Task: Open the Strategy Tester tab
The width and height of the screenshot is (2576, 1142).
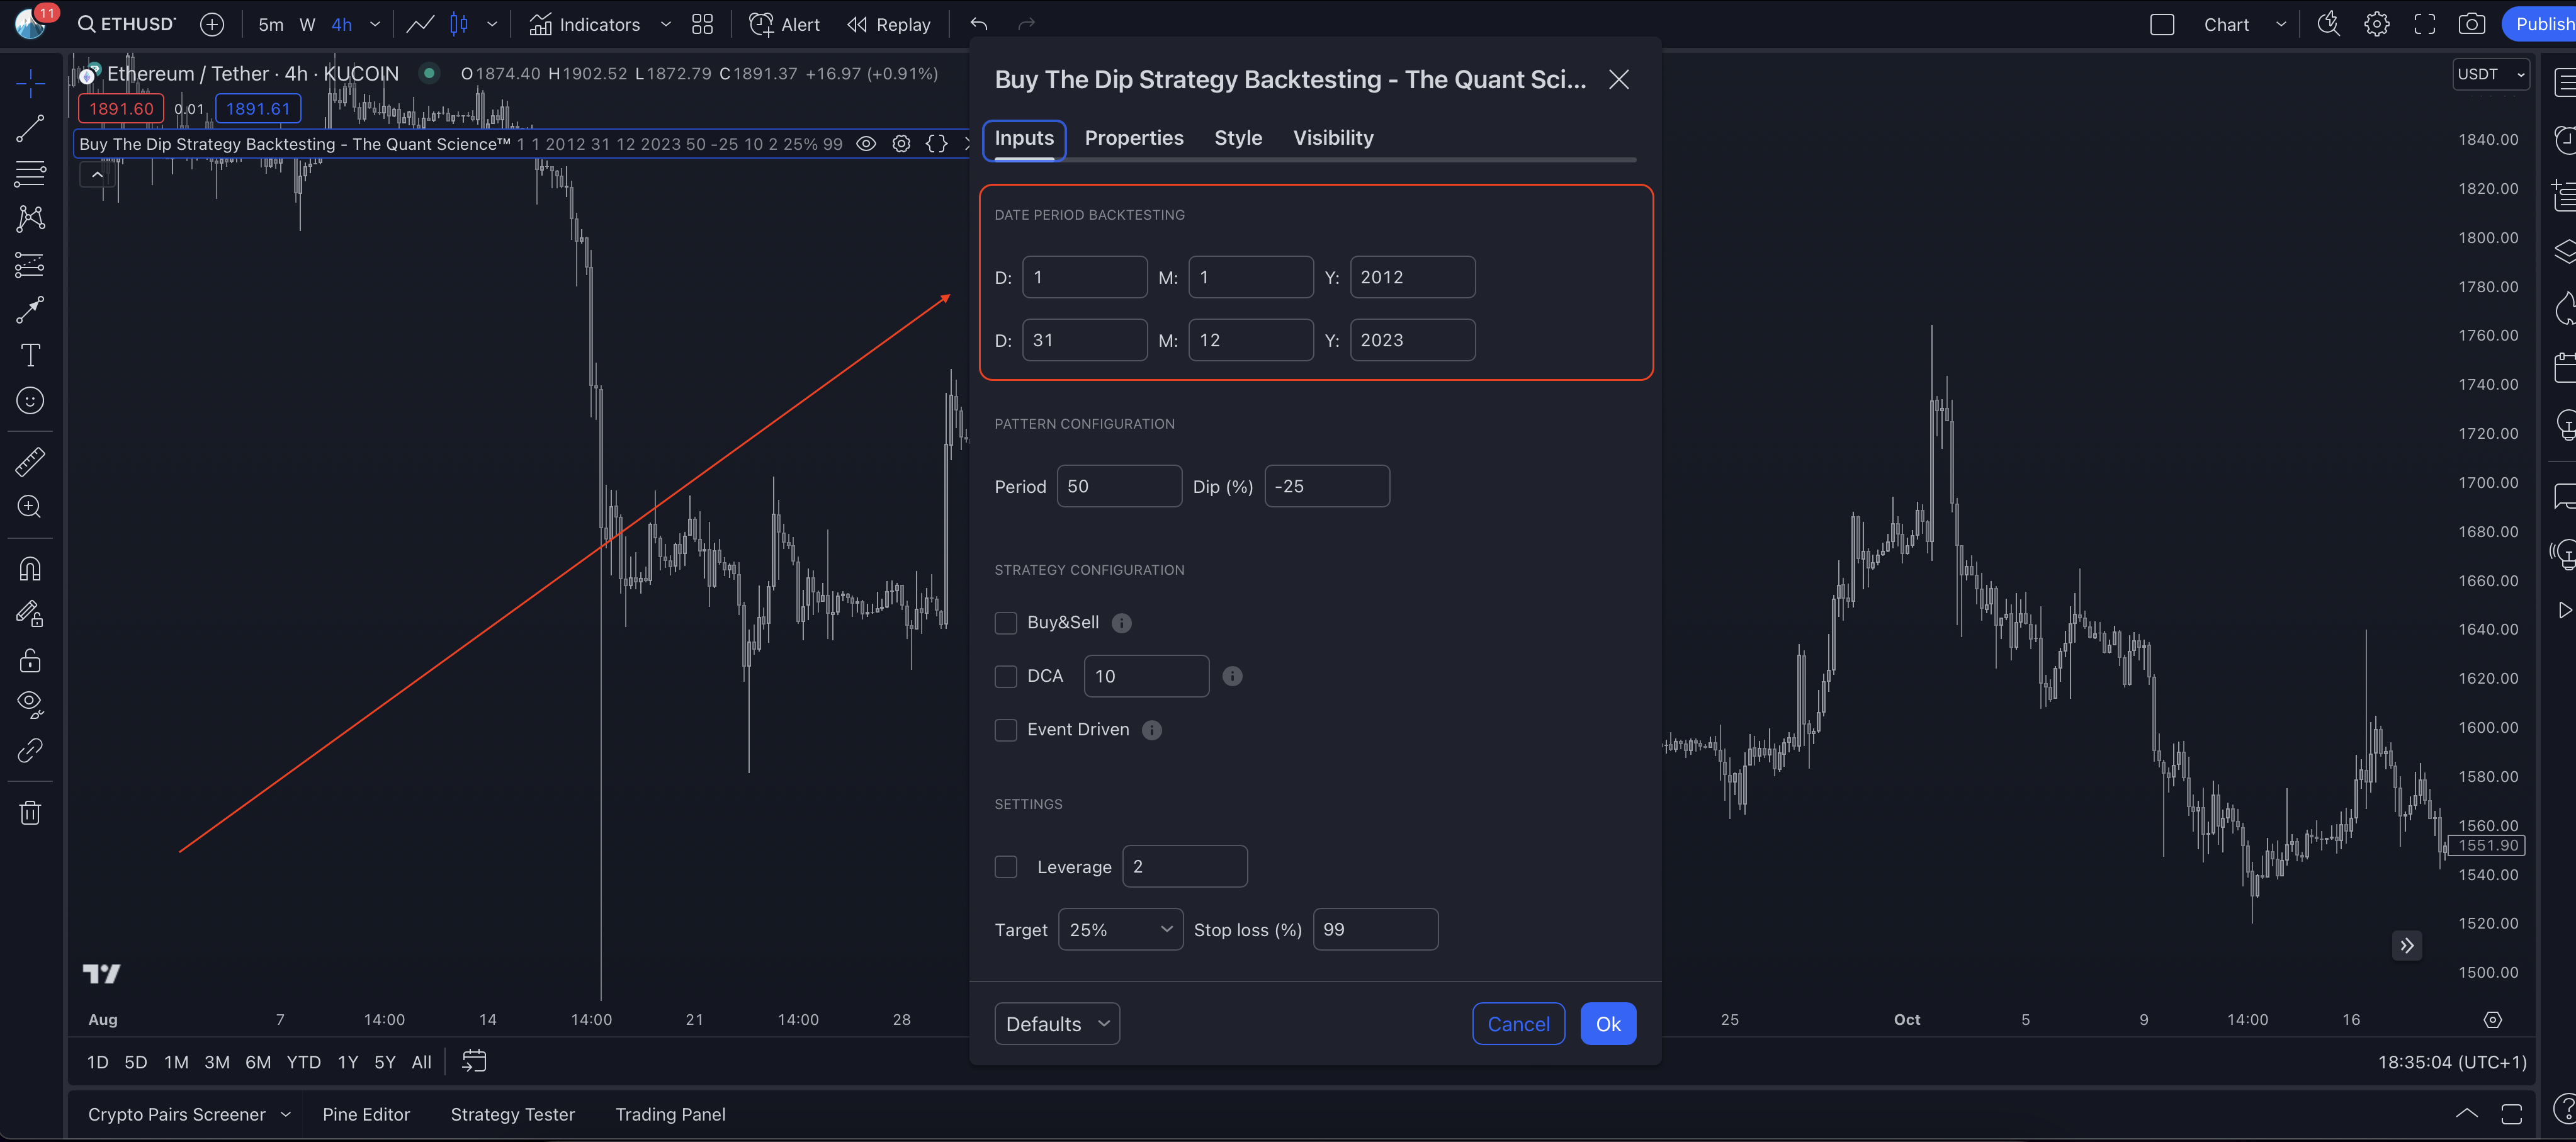Action: pyautogui.click(x=512, y=1114)
